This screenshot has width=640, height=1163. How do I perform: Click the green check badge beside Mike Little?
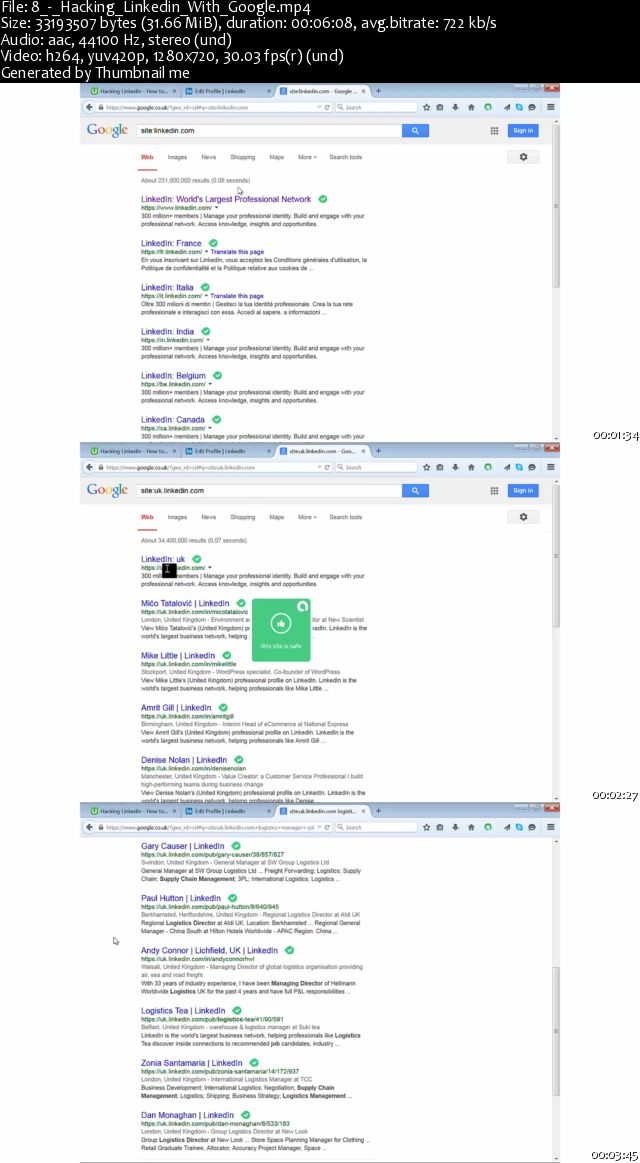tap(227, 656)
